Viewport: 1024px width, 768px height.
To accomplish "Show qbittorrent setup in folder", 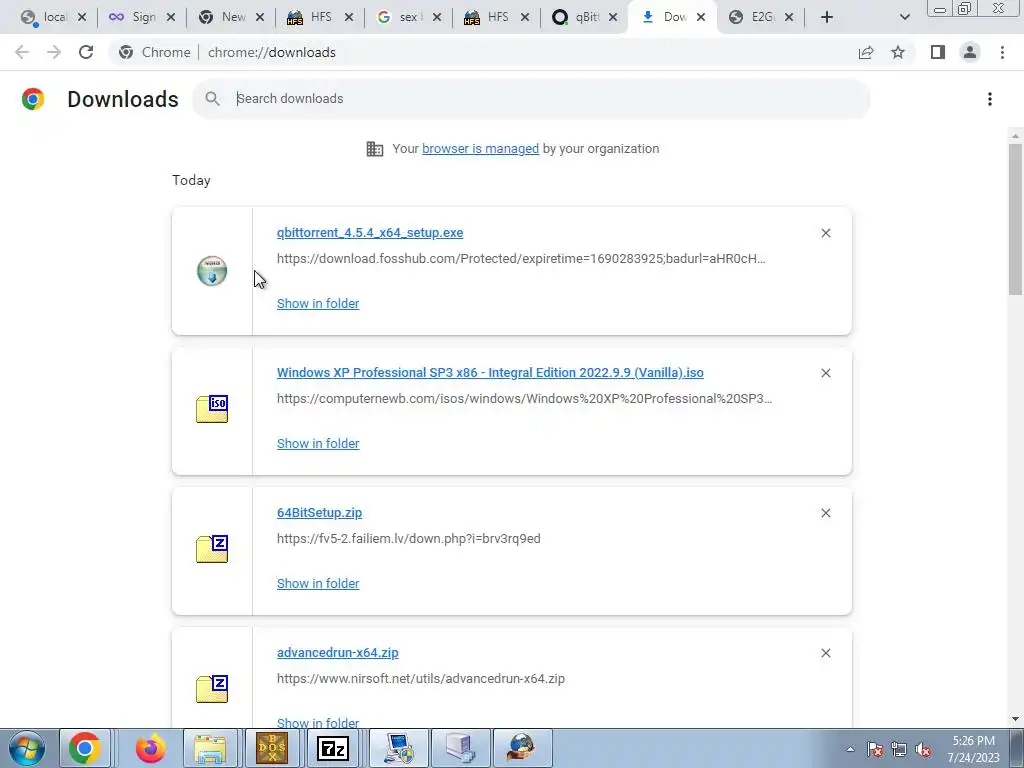I will click(x=318, y=304).
